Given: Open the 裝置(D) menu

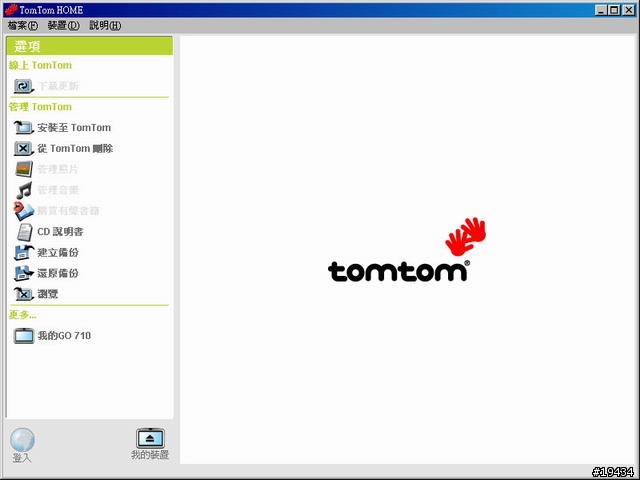Looking at the screenshot, I should click(63, 25).
